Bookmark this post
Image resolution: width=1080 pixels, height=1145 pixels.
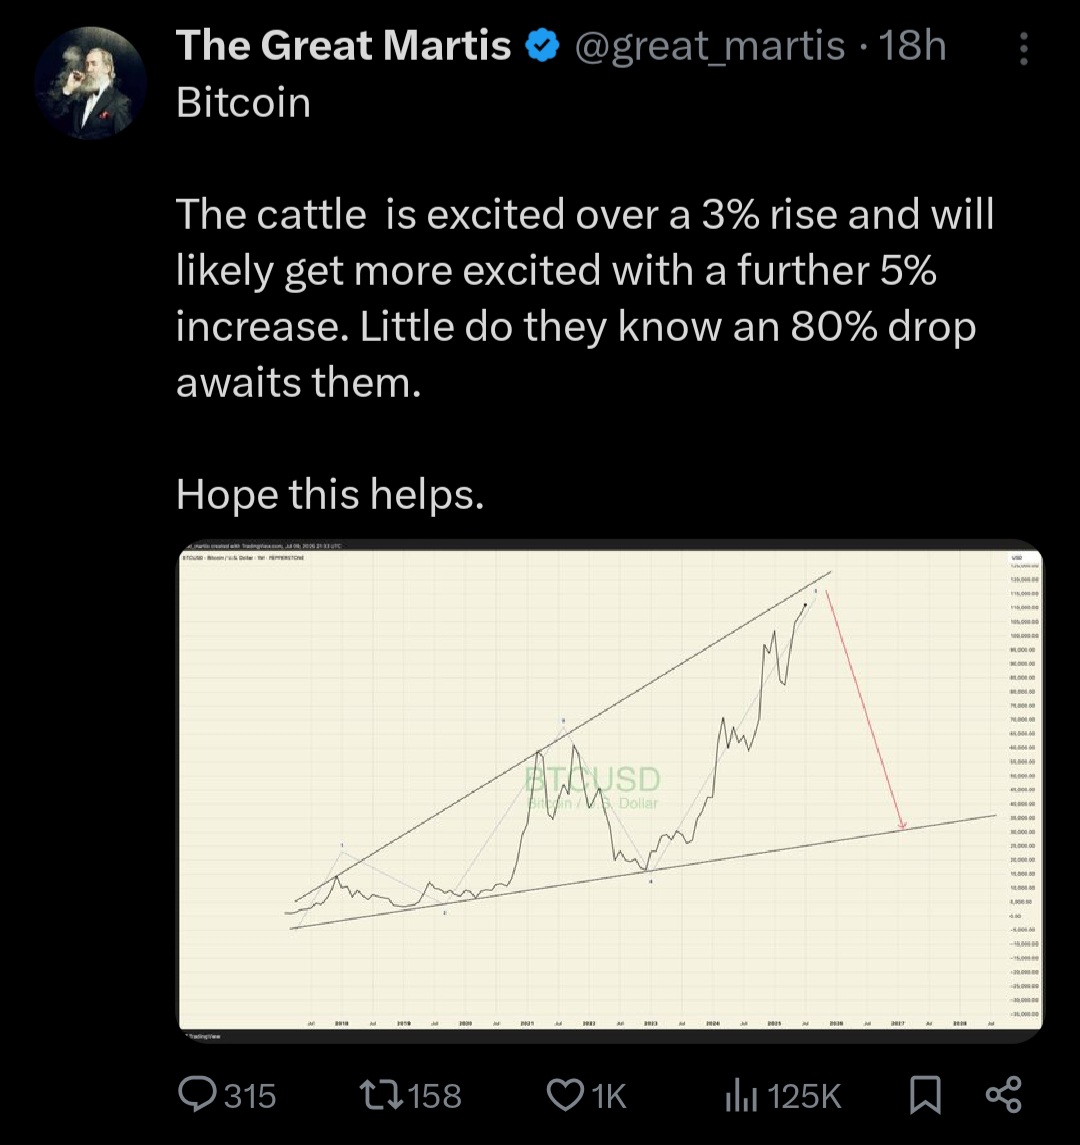(925, 1095)
